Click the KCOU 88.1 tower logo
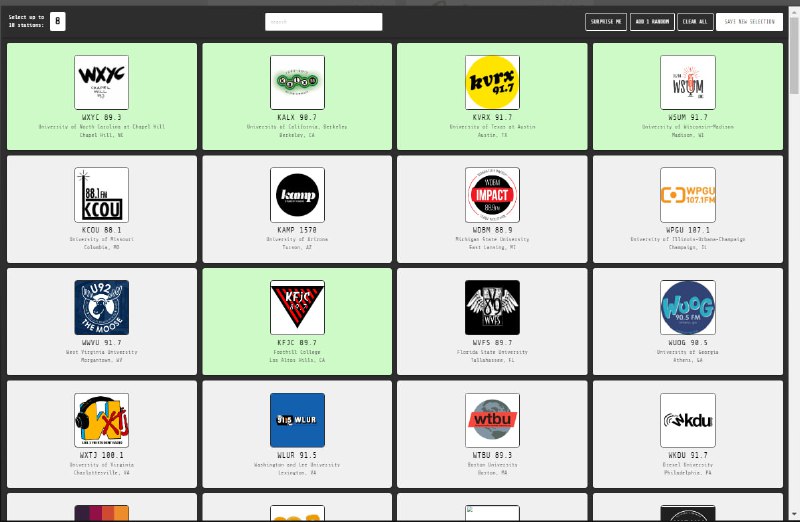 point(101,194)
